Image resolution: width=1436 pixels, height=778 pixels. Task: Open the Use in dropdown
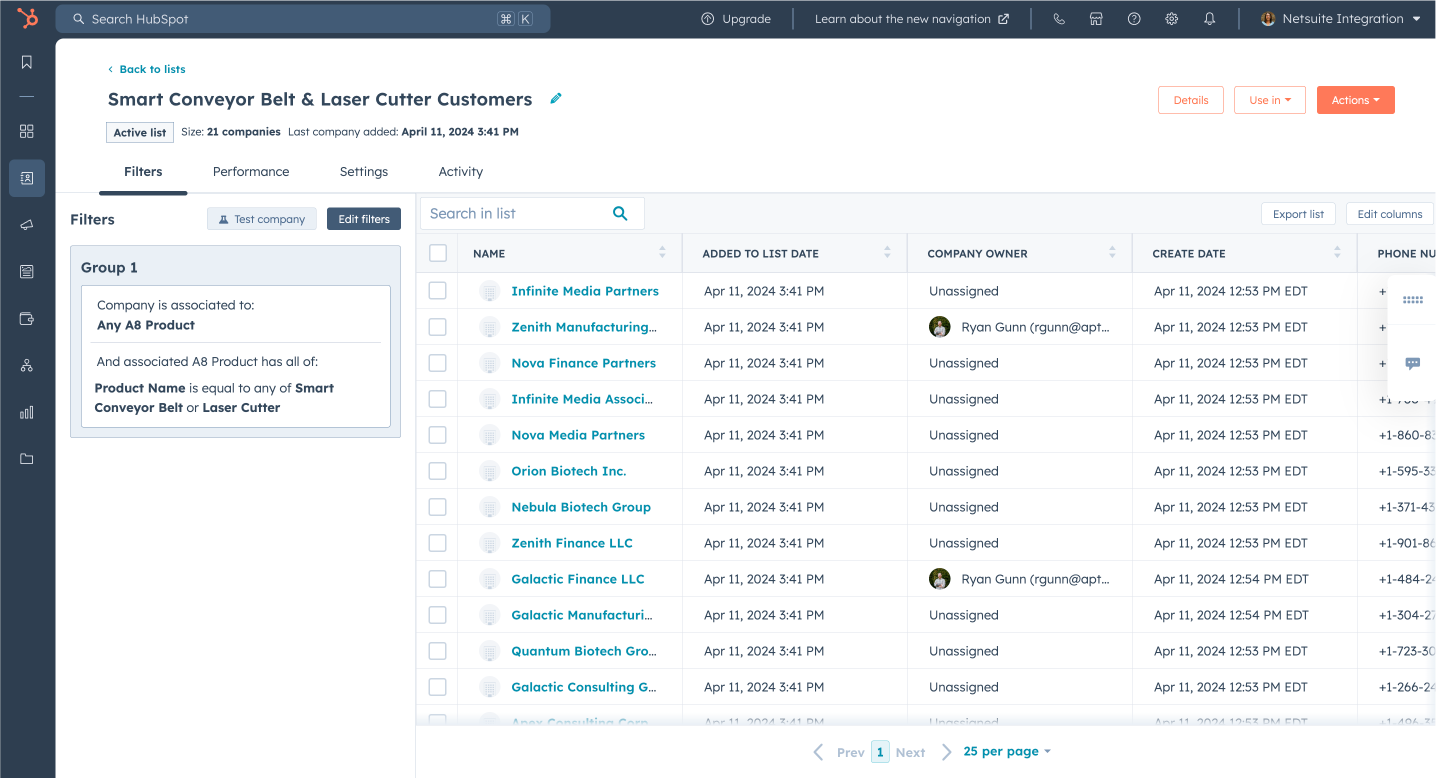1270,100
